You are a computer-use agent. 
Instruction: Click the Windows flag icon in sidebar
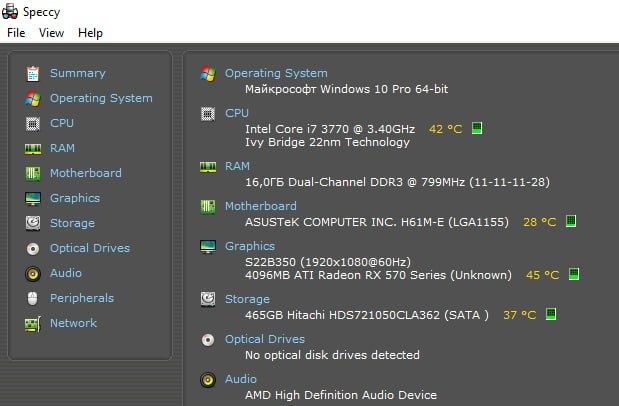pyautogui.click(x=33, y=98)
